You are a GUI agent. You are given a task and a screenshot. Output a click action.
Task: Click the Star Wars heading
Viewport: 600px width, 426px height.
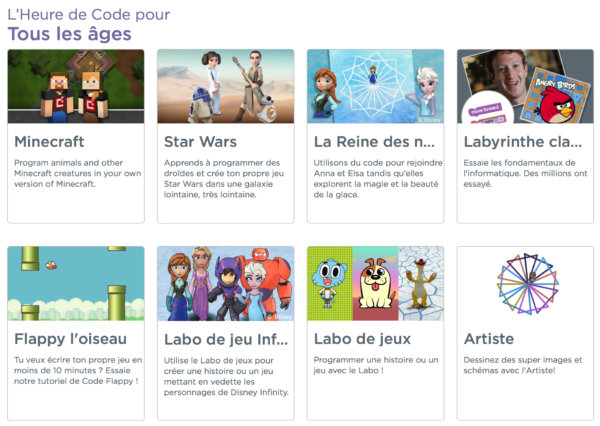[201, 142]
